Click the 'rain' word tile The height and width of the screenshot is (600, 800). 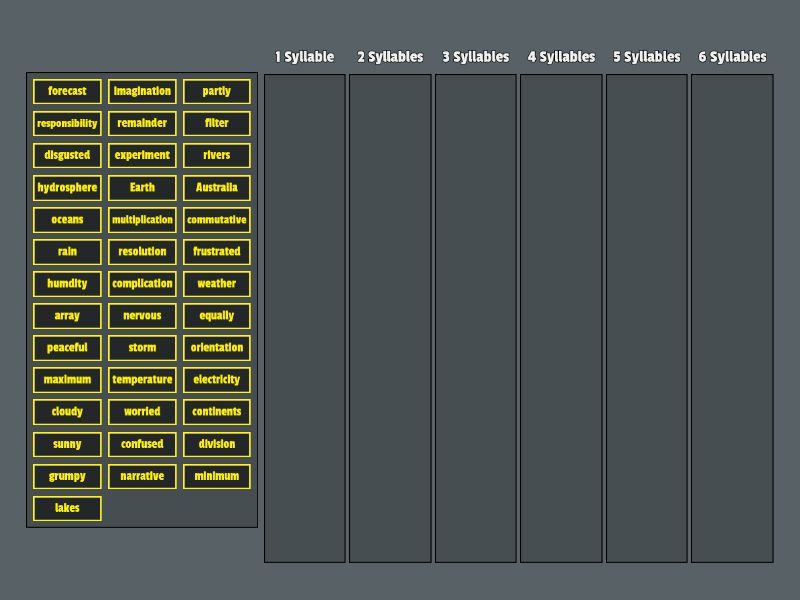coord(67,252)
